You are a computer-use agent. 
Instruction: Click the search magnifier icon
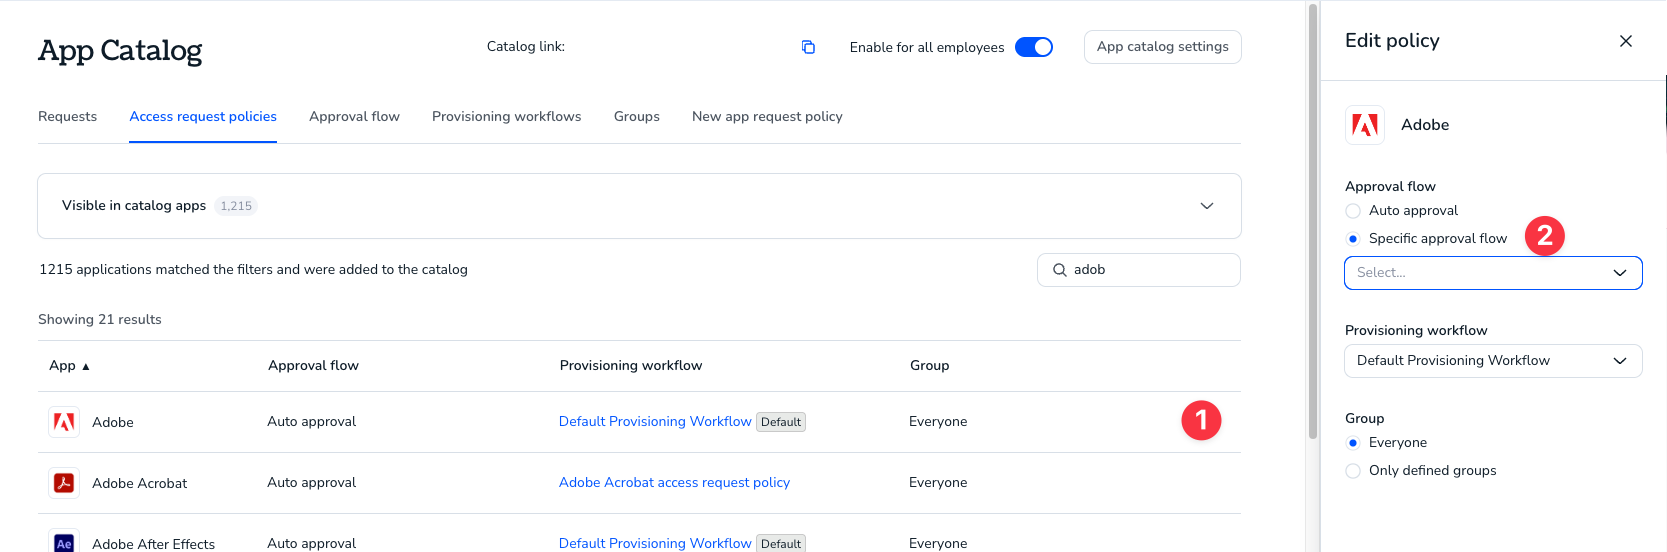click(x=1060, y=270)
